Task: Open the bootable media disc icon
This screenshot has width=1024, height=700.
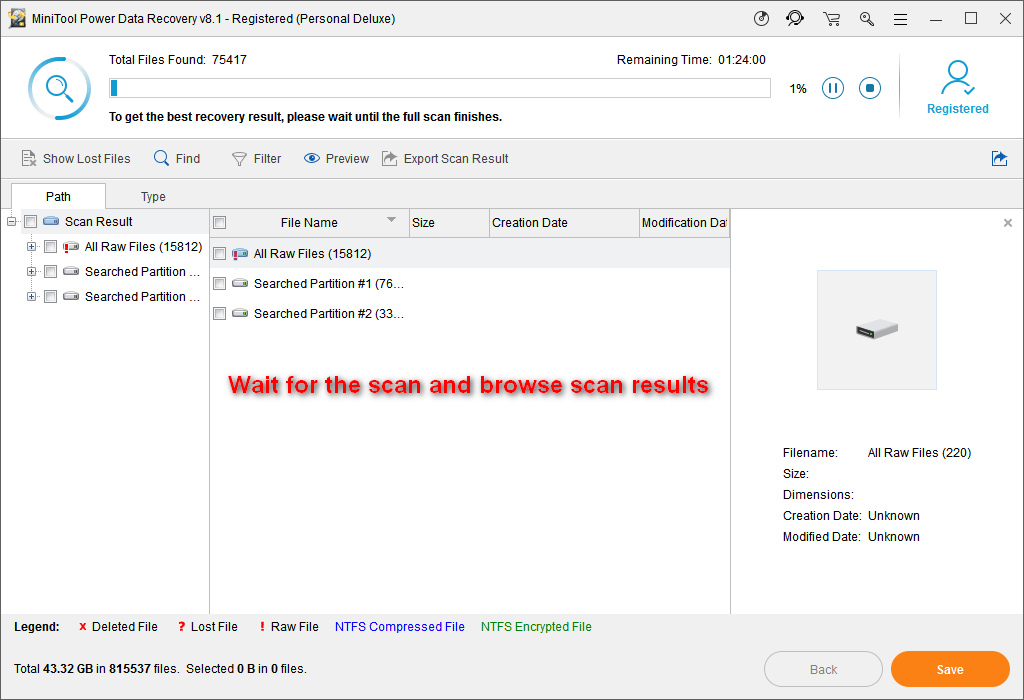Action: point(761,18)
